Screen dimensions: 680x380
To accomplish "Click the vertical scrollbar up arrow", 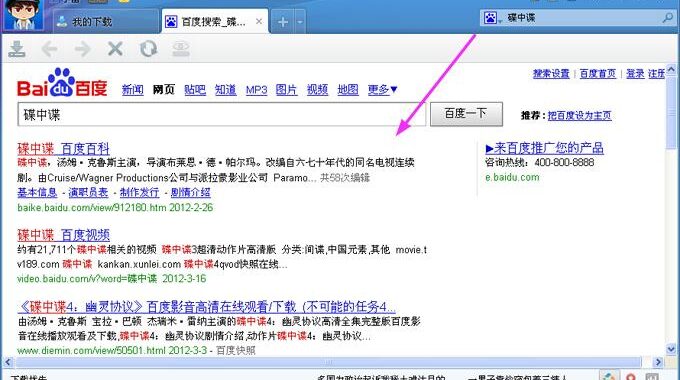I will click(671, 69).
